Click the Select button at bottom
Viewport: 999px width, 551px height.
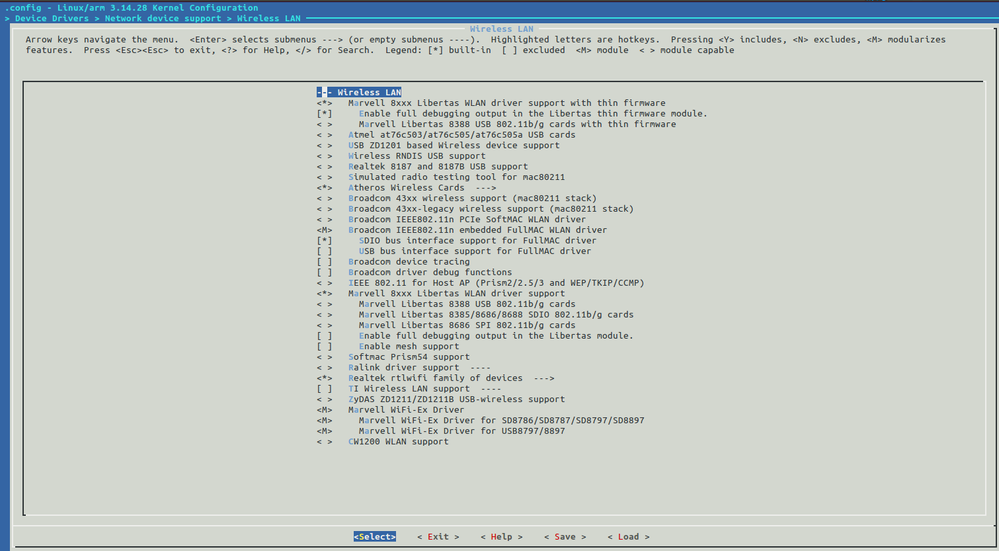(375, 537)
